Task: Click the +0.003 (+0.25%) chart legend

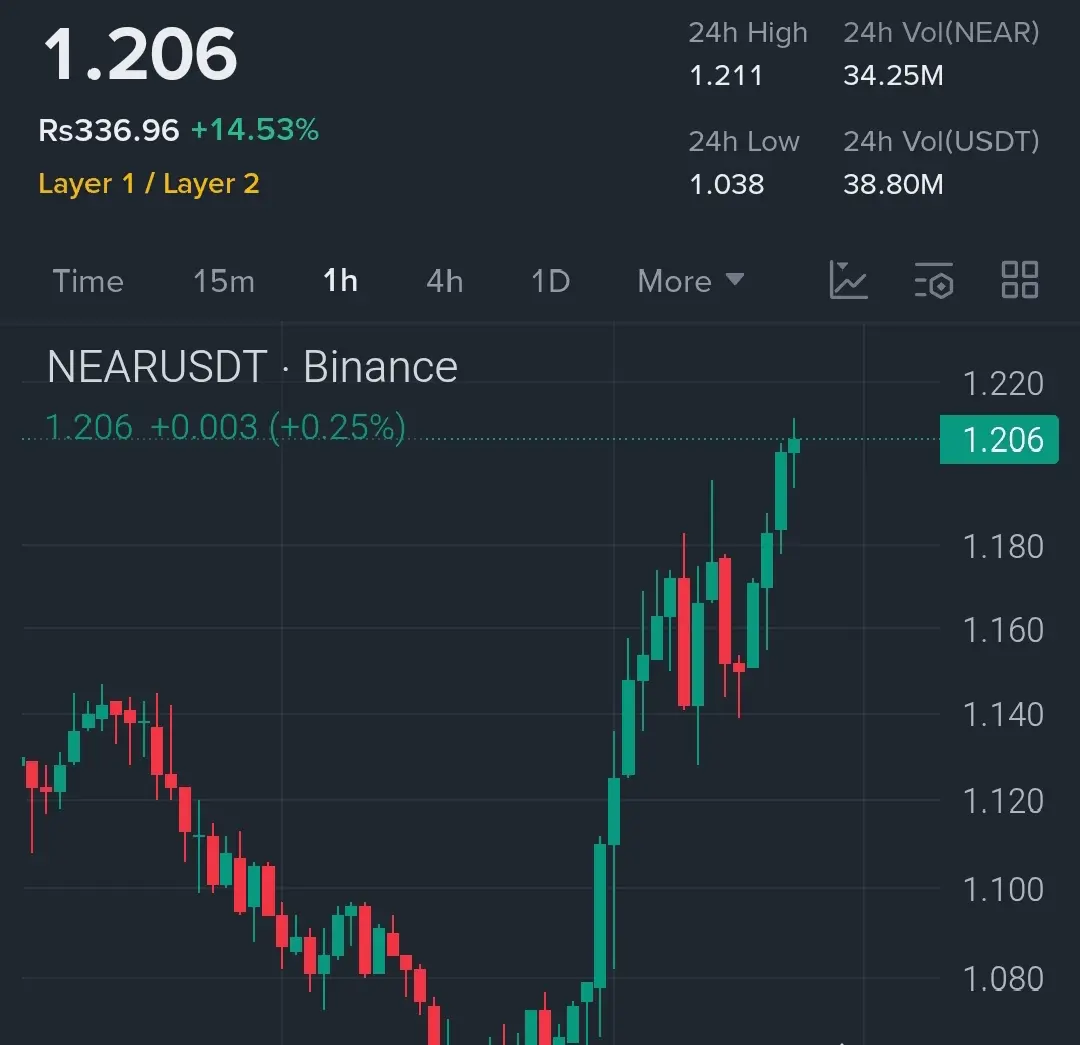Action: coord(278,427)
